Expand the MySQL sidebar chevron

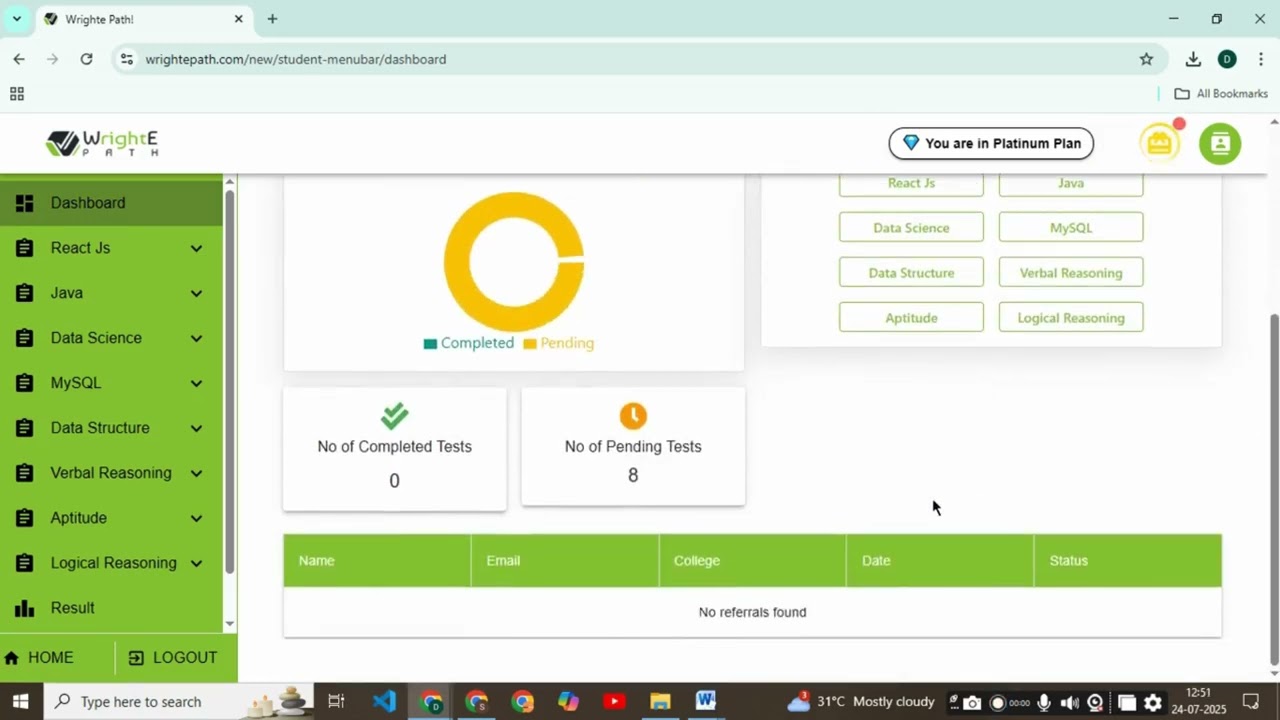tap(196, 383)
